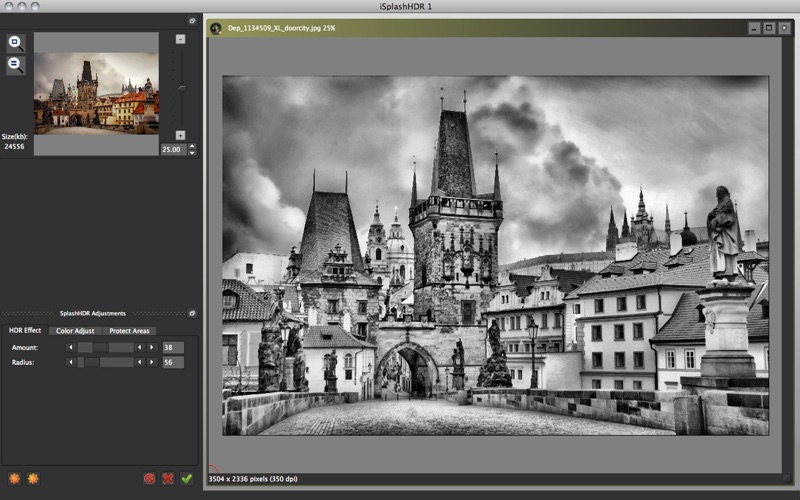Viewport: 800px width, 500px height.
Task: Nudge Radius slider with its leftmost arrow
Action: [x=70, y=362]
